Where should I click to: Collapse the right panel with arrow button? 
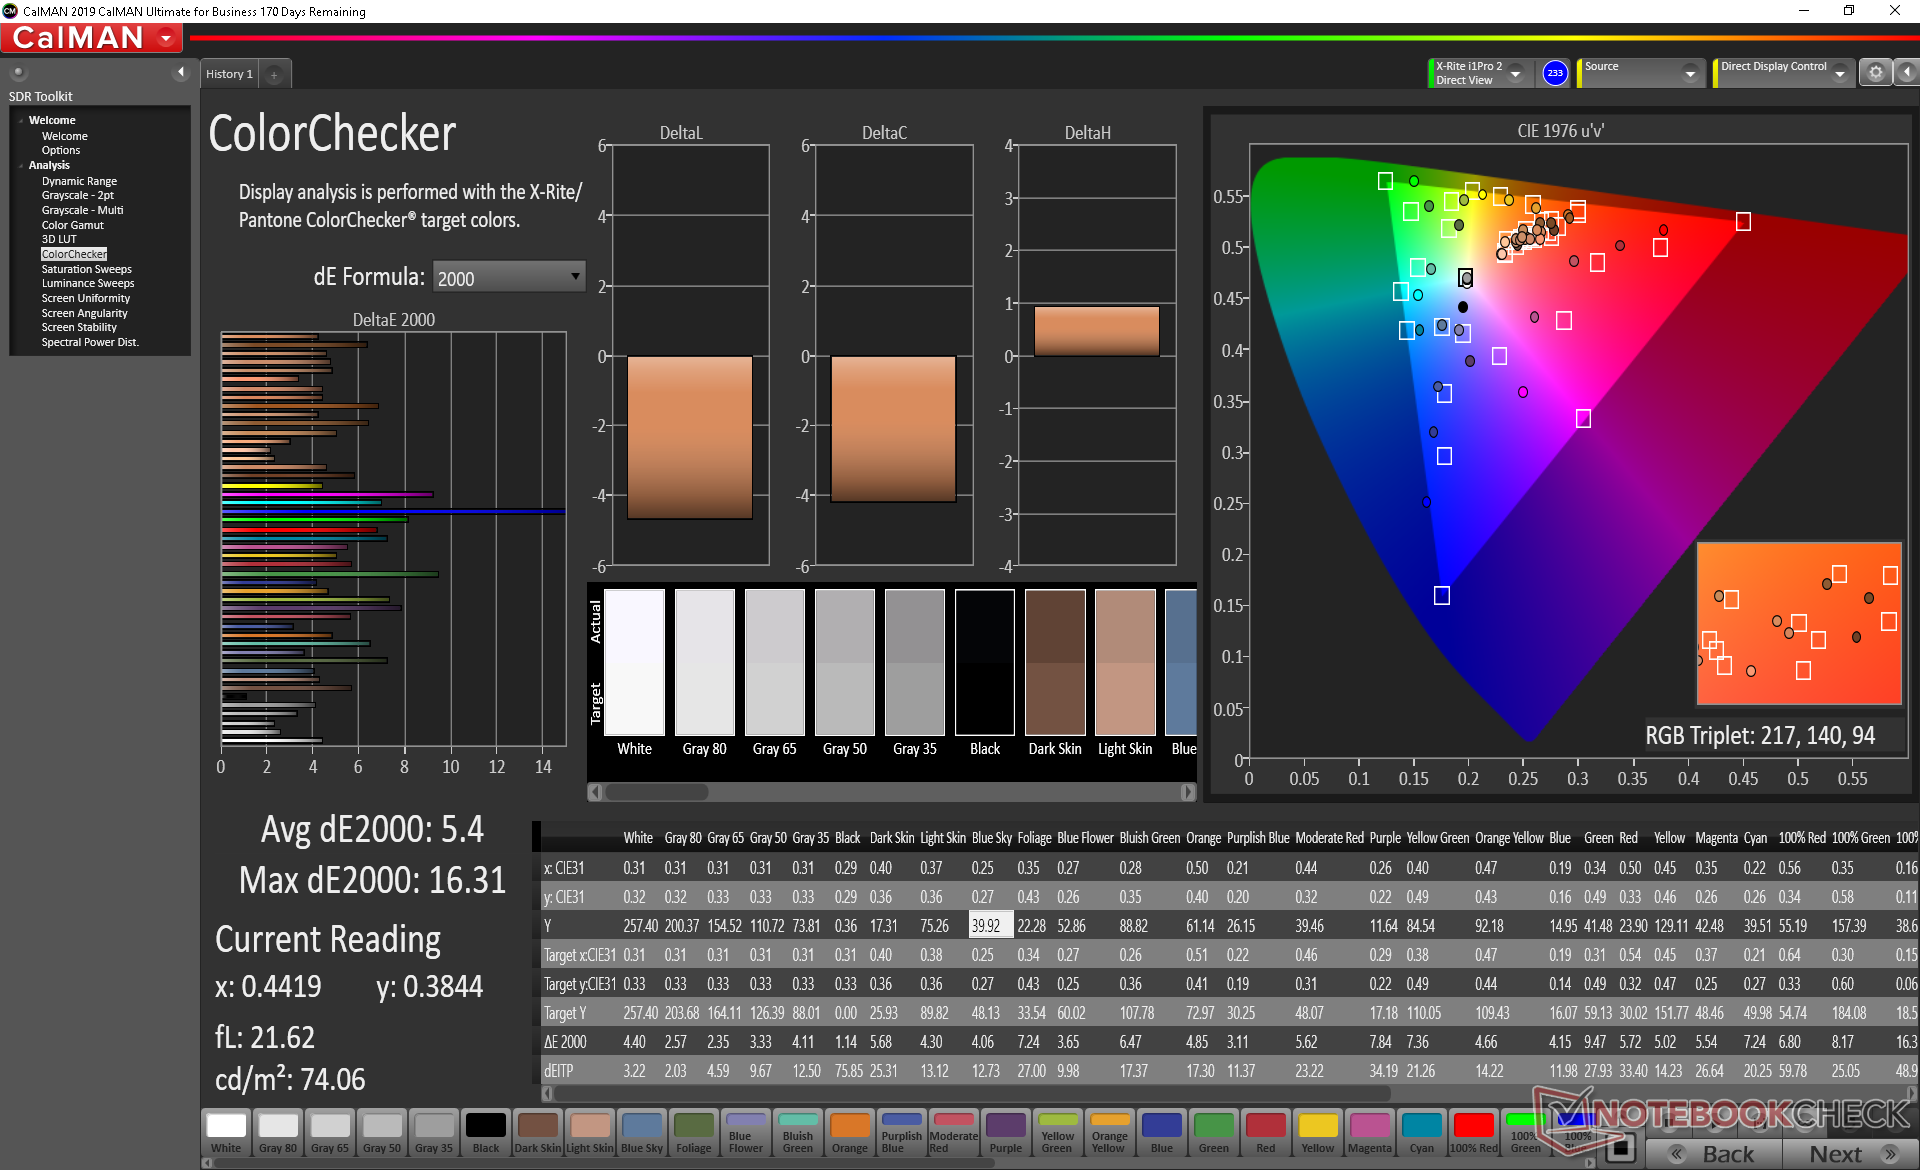tap(1906, 73)
